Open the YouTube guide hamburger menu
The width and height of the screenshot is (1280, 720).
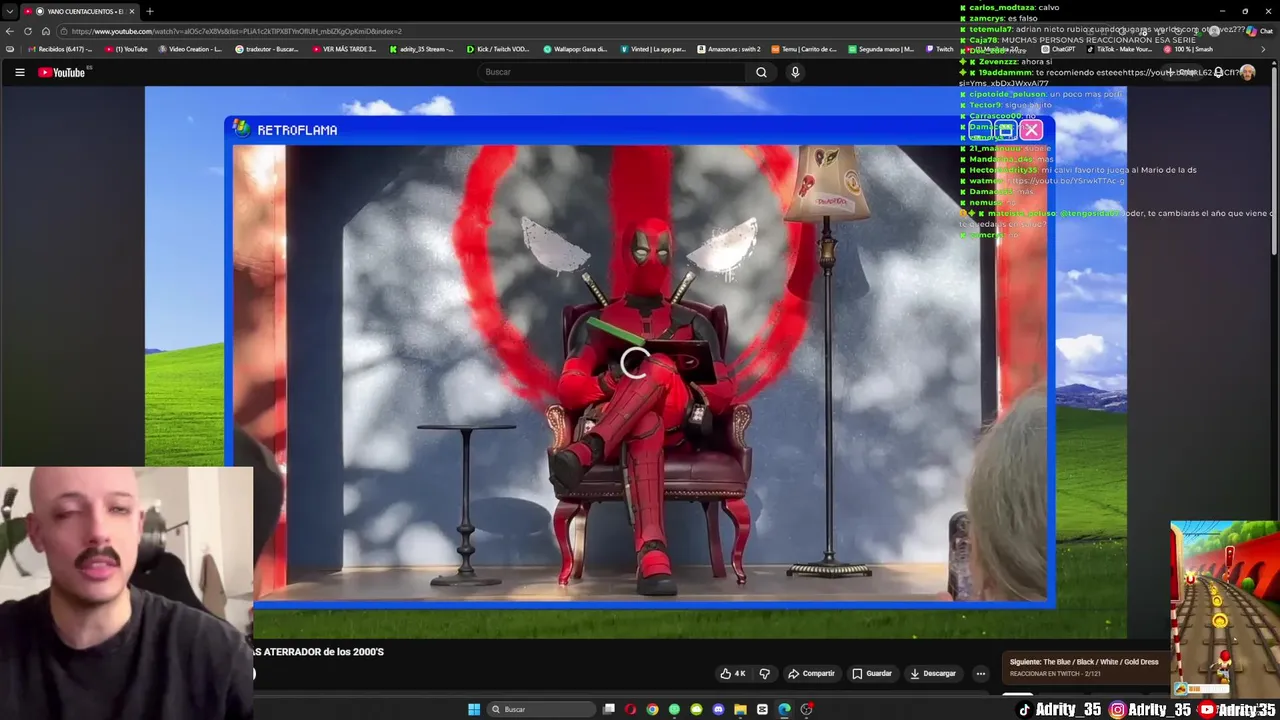(19, 72)
